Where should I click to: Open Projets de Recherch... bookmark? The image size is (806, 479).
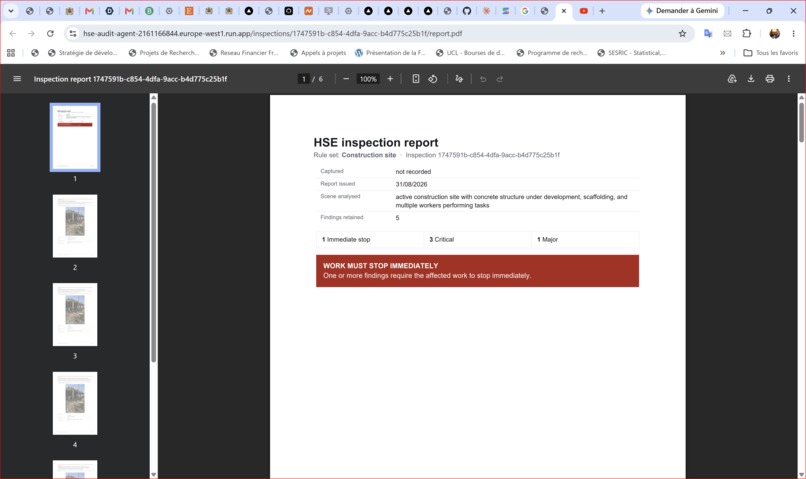tap(163, 52)
